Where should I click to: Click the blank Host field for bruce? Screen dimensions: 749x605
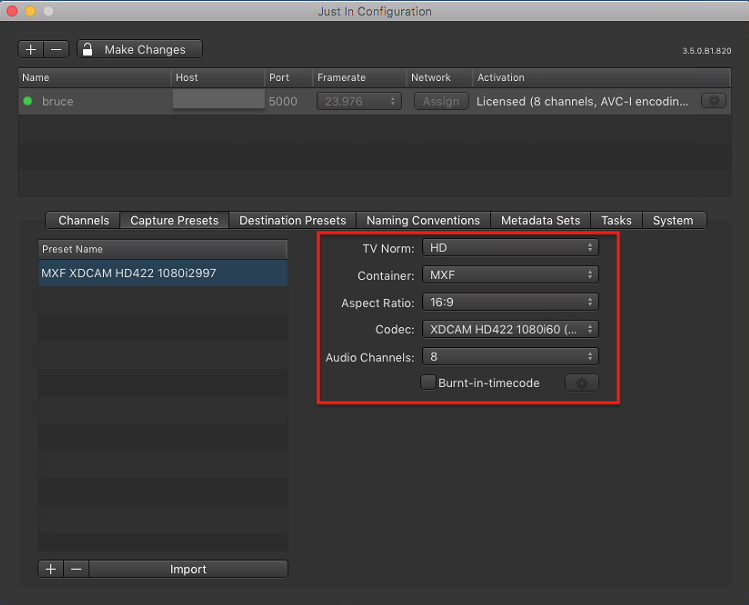click(x=218, y=99)
